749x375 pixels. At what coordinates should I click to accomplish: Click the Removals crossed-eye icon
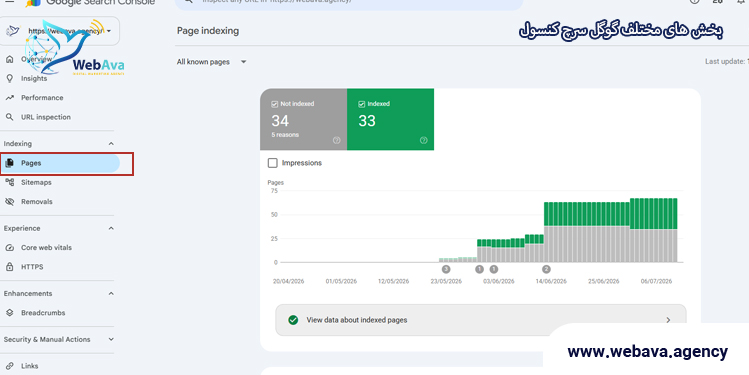[10, 202]
